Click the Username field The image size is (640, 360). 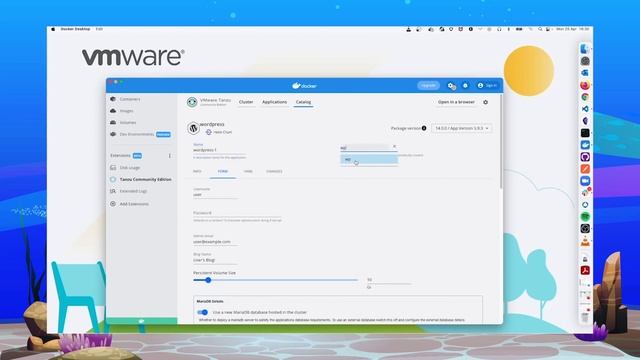(x=216, y=195)
